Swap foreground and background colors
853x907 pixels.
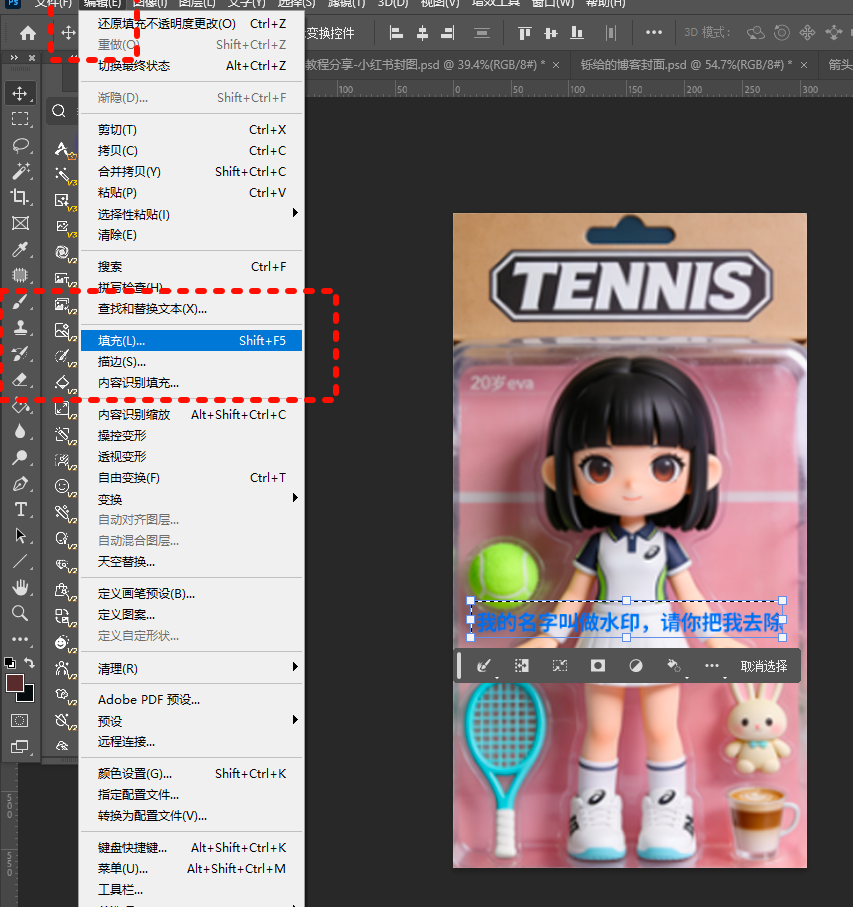coord(30,663)
